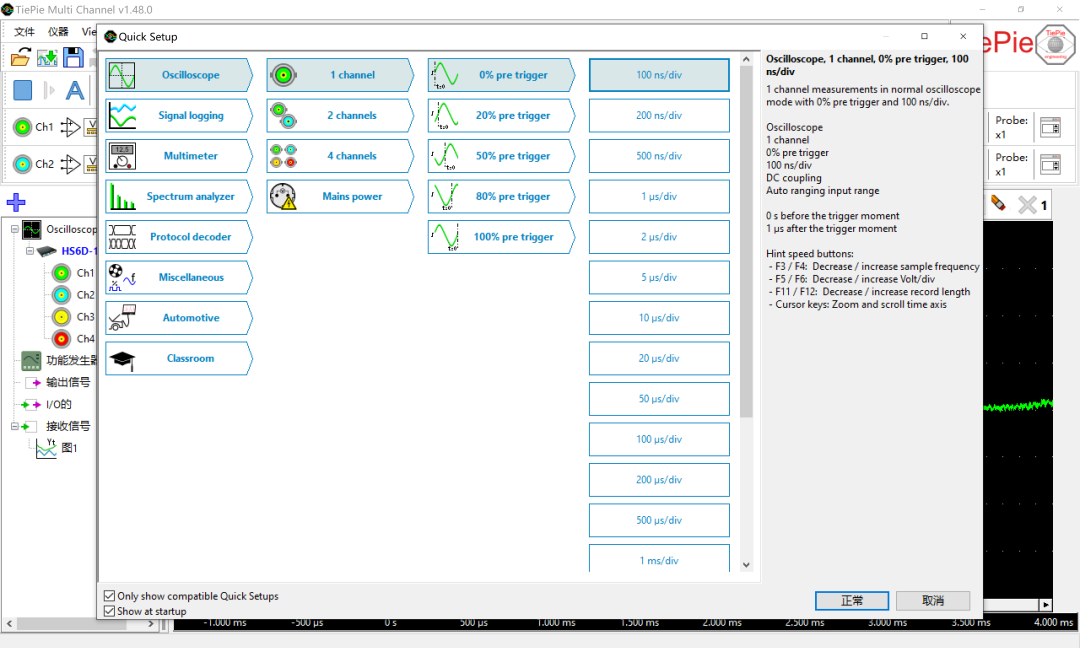
Task: Open Miscellaneous setups
Action: (x=179, y=278)
